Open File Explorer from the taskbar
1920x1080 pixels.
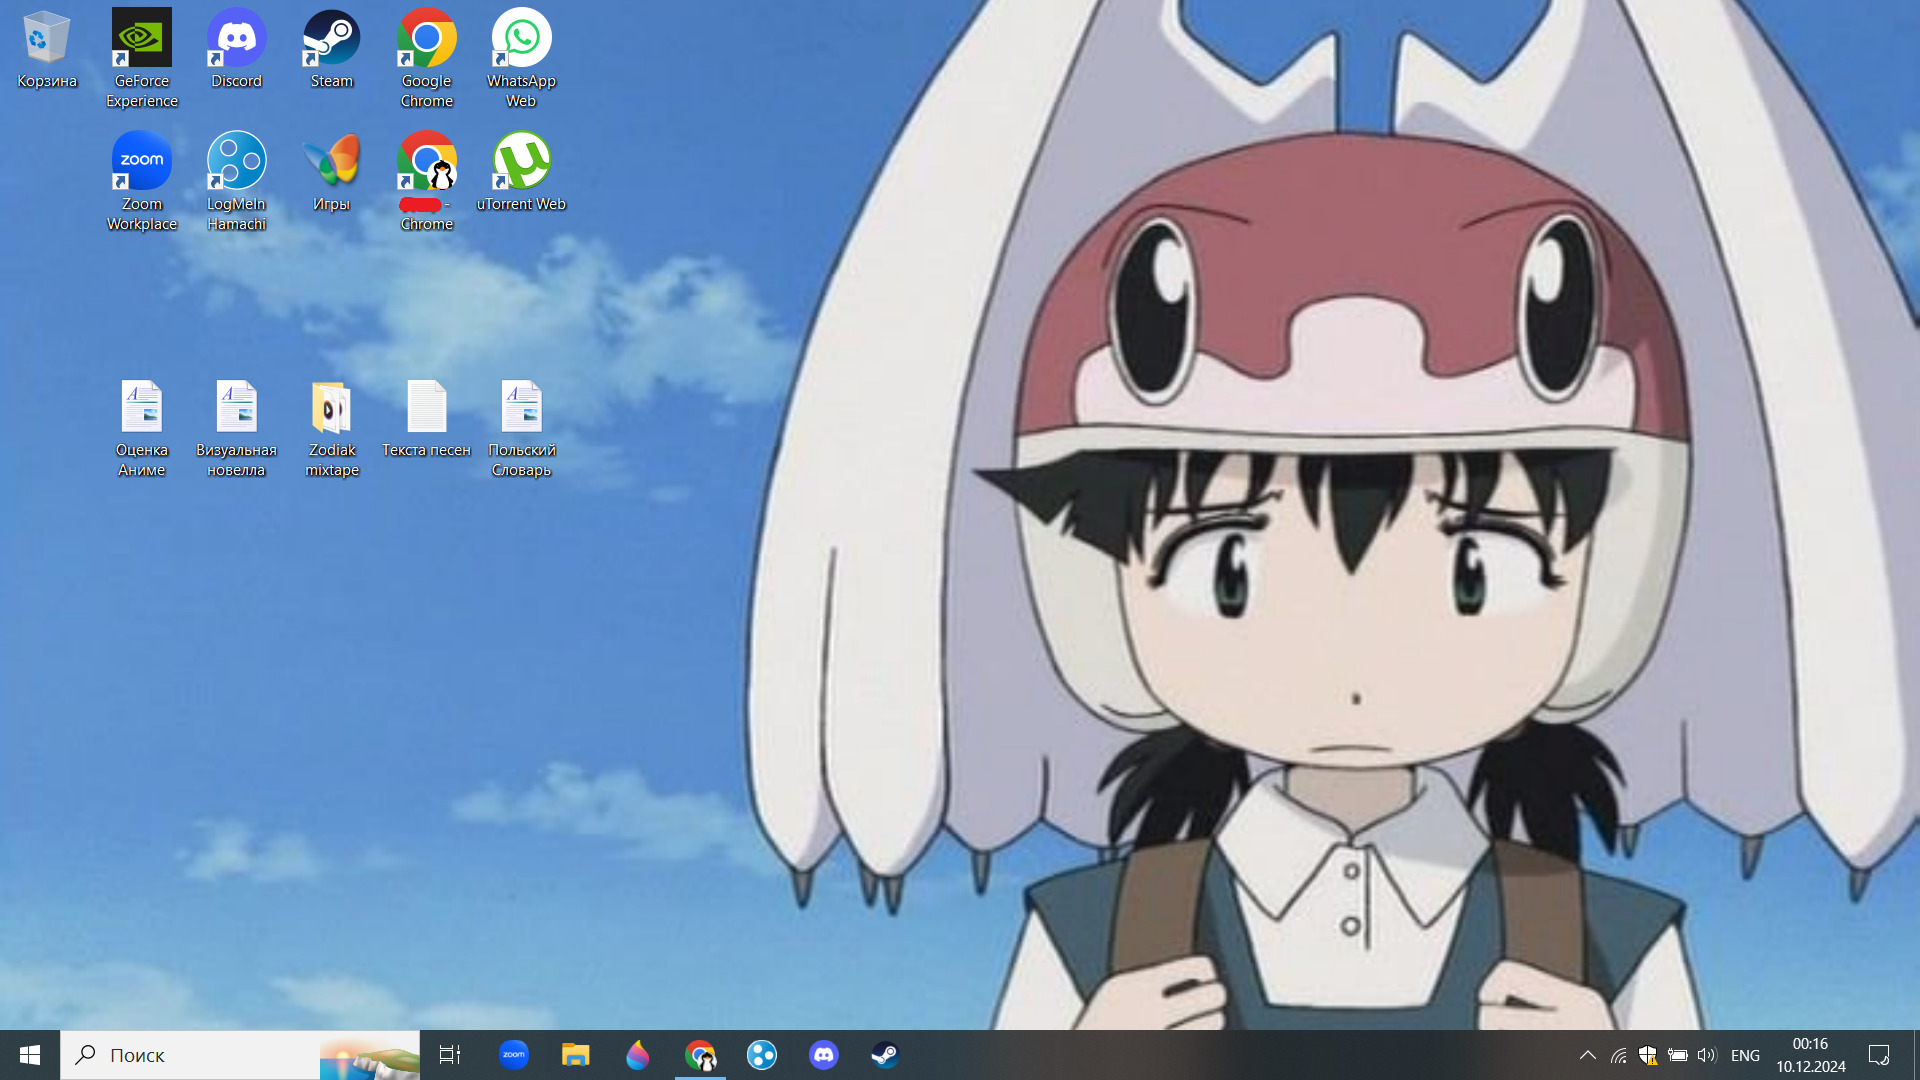(575, 1055)
